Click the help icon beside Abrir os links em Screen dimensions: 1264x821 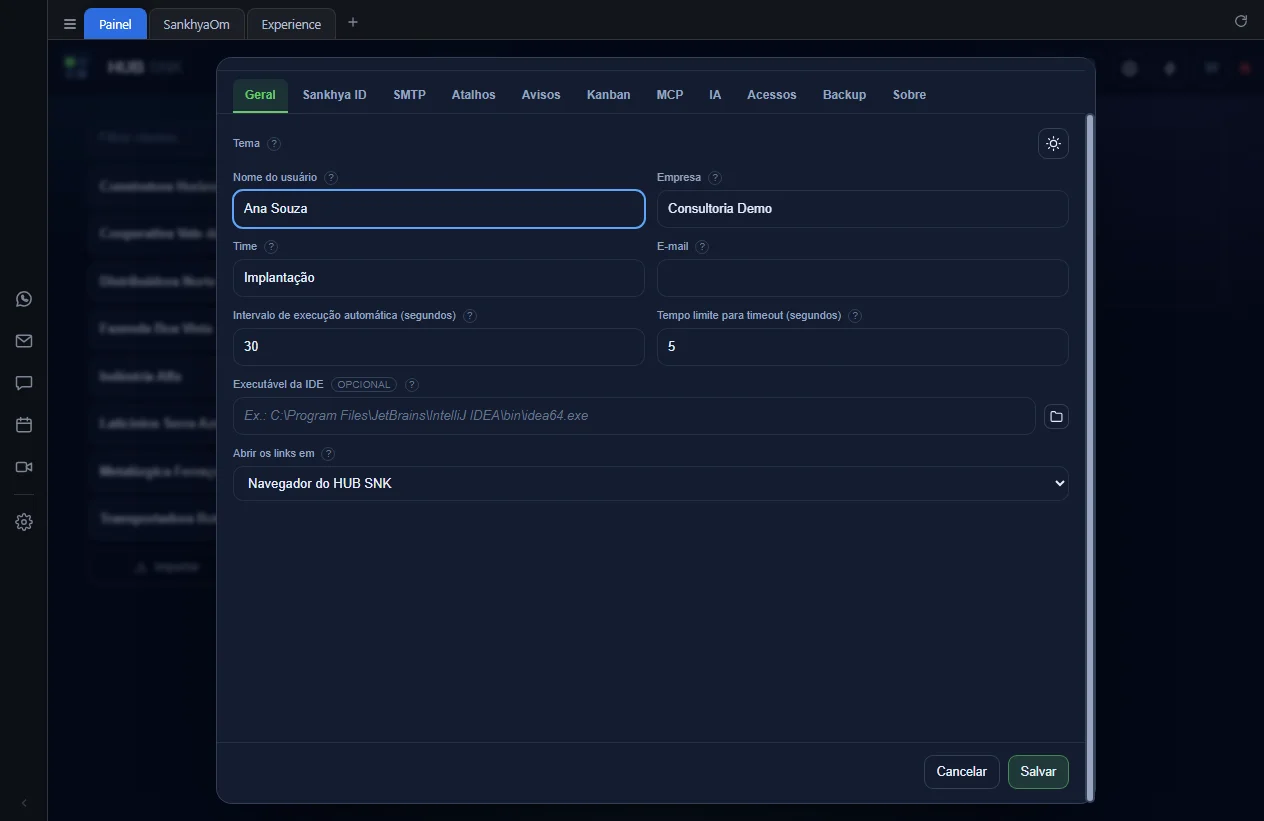pyautogui.click(x=329, y=454)
